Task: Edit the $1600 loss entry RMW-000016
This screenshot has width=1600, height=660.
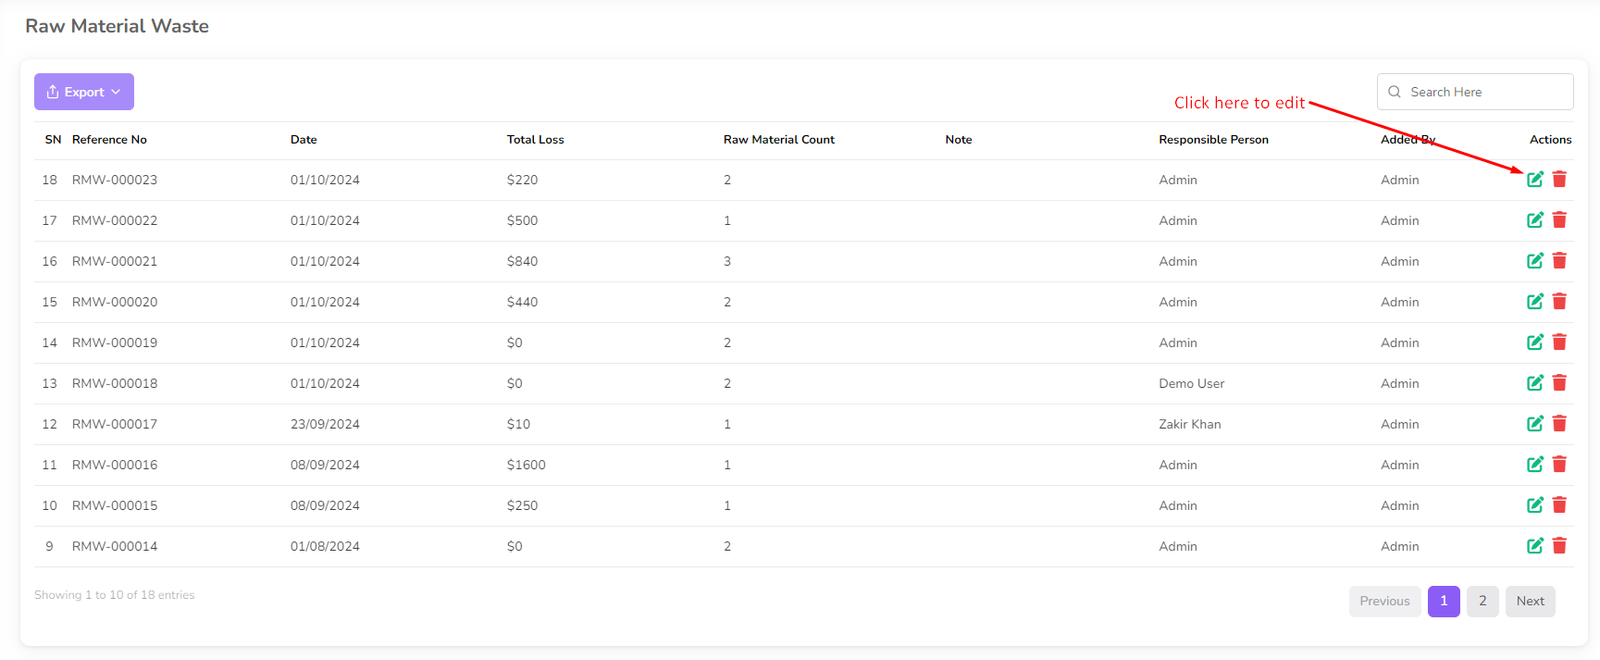Action: coord(1534,464)
